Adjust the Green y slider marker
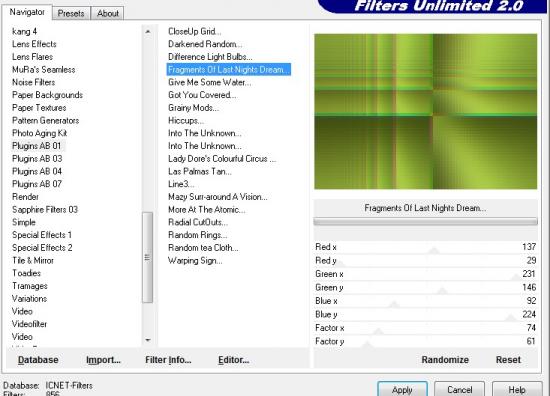Viewport: 550px width, 396px height. [x=442, y=290]
